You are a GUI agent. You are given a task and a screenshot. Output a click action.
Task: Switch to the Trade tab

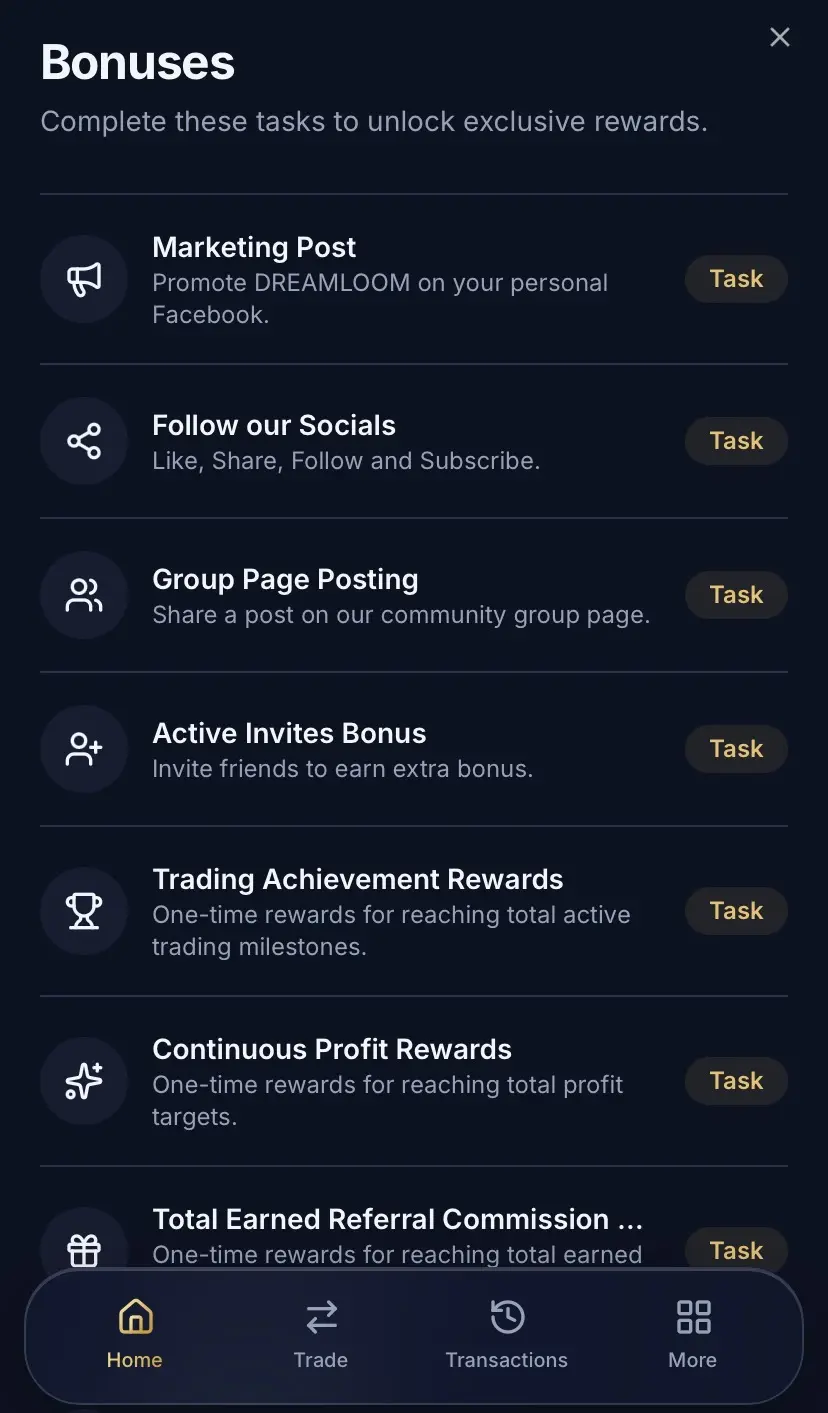(x=321, y=1333)
